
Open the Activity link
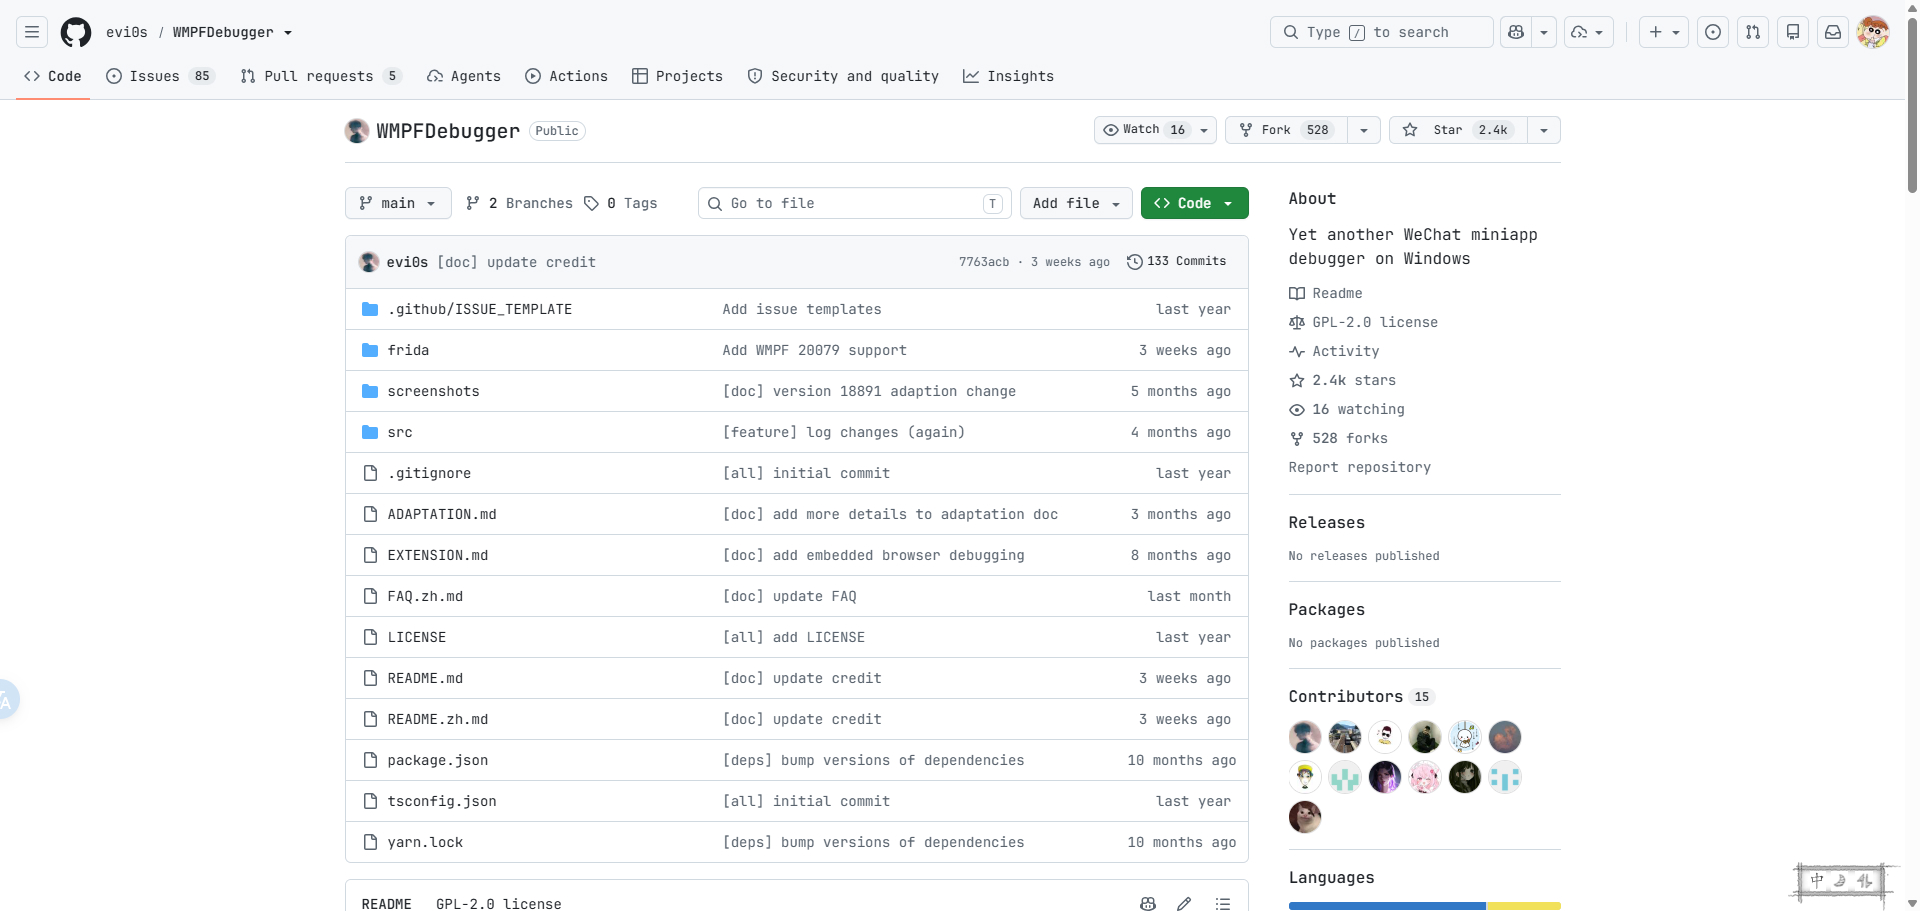click(x=1334, y=351)
